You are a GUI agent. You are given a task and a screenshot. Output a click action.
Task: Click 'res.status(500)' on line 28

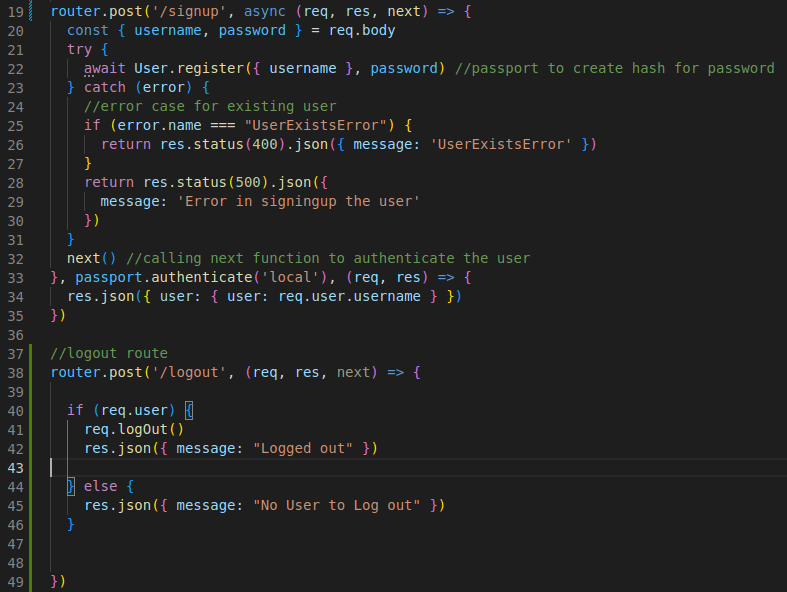[206, 182]
